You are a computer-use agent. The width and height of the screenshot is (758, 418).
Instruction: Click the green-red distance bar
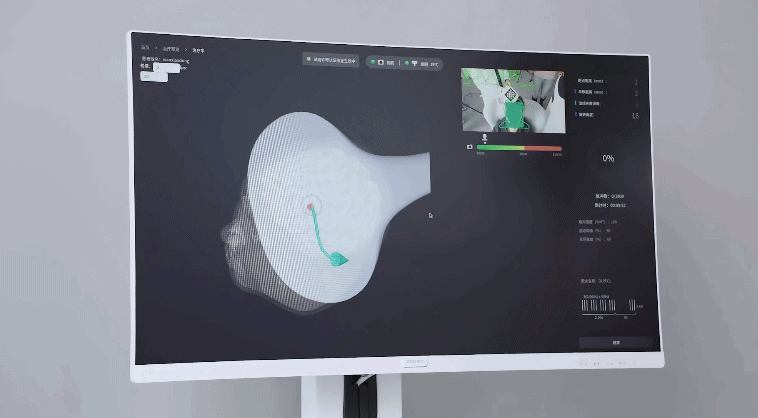tap(519, 148)
